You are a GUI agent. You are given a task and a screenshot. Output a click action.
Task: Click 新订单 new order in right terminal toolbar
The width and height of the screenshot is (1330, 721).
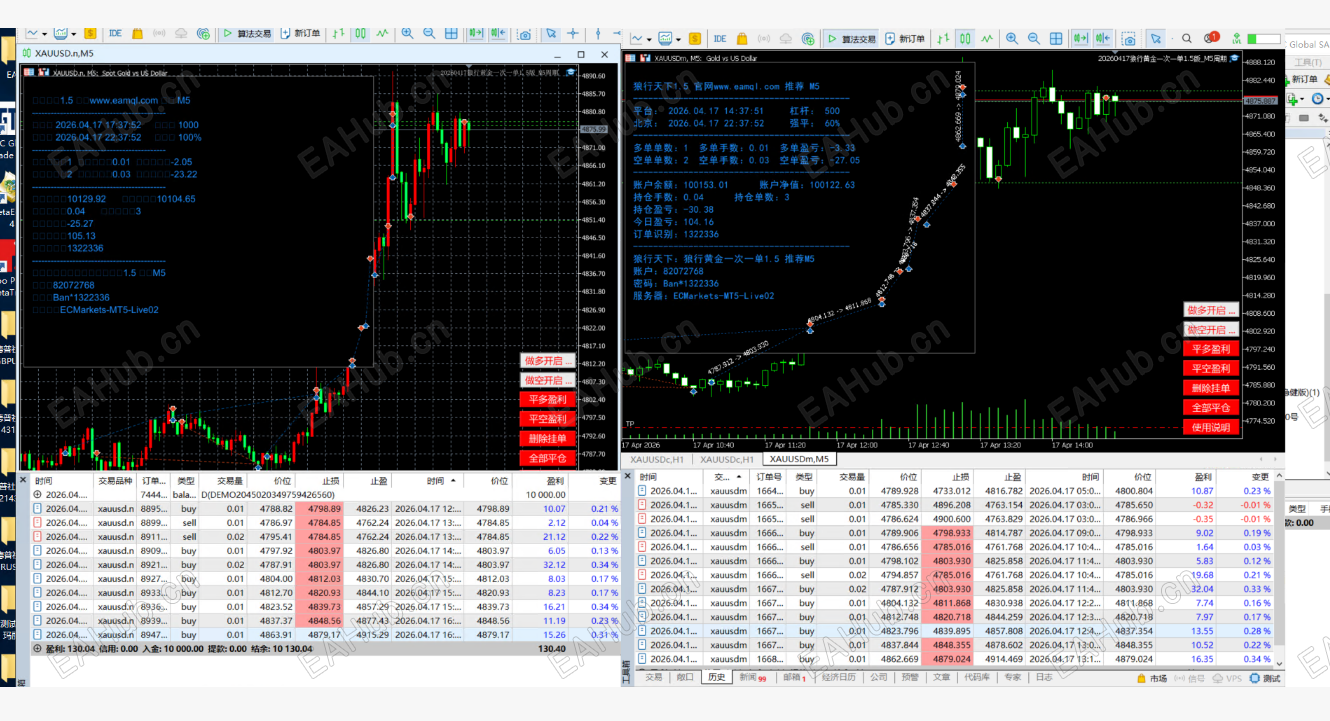click(x=903, y=39)
